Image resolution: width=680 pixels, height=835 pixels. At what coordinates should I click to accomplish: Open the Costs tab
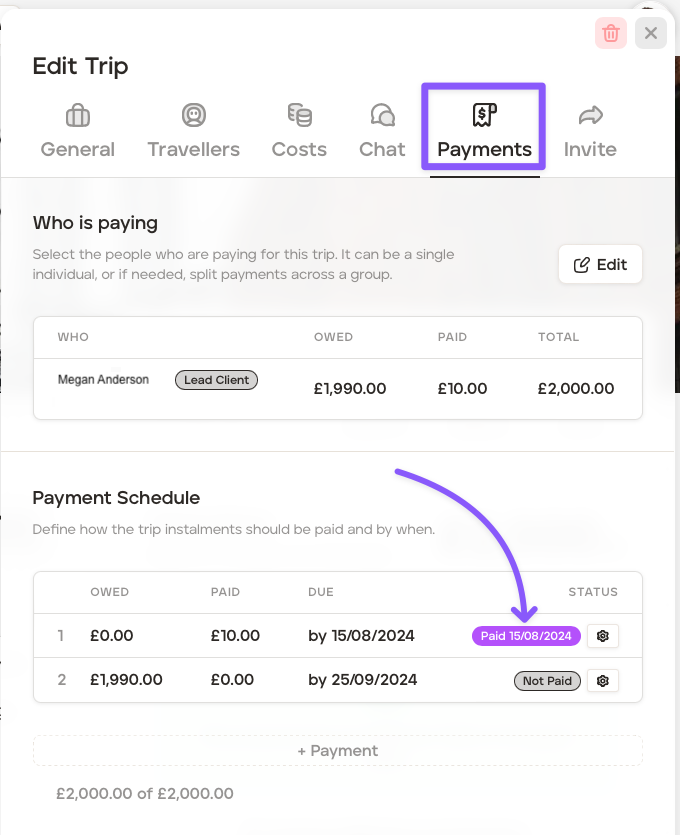point(299,149)
